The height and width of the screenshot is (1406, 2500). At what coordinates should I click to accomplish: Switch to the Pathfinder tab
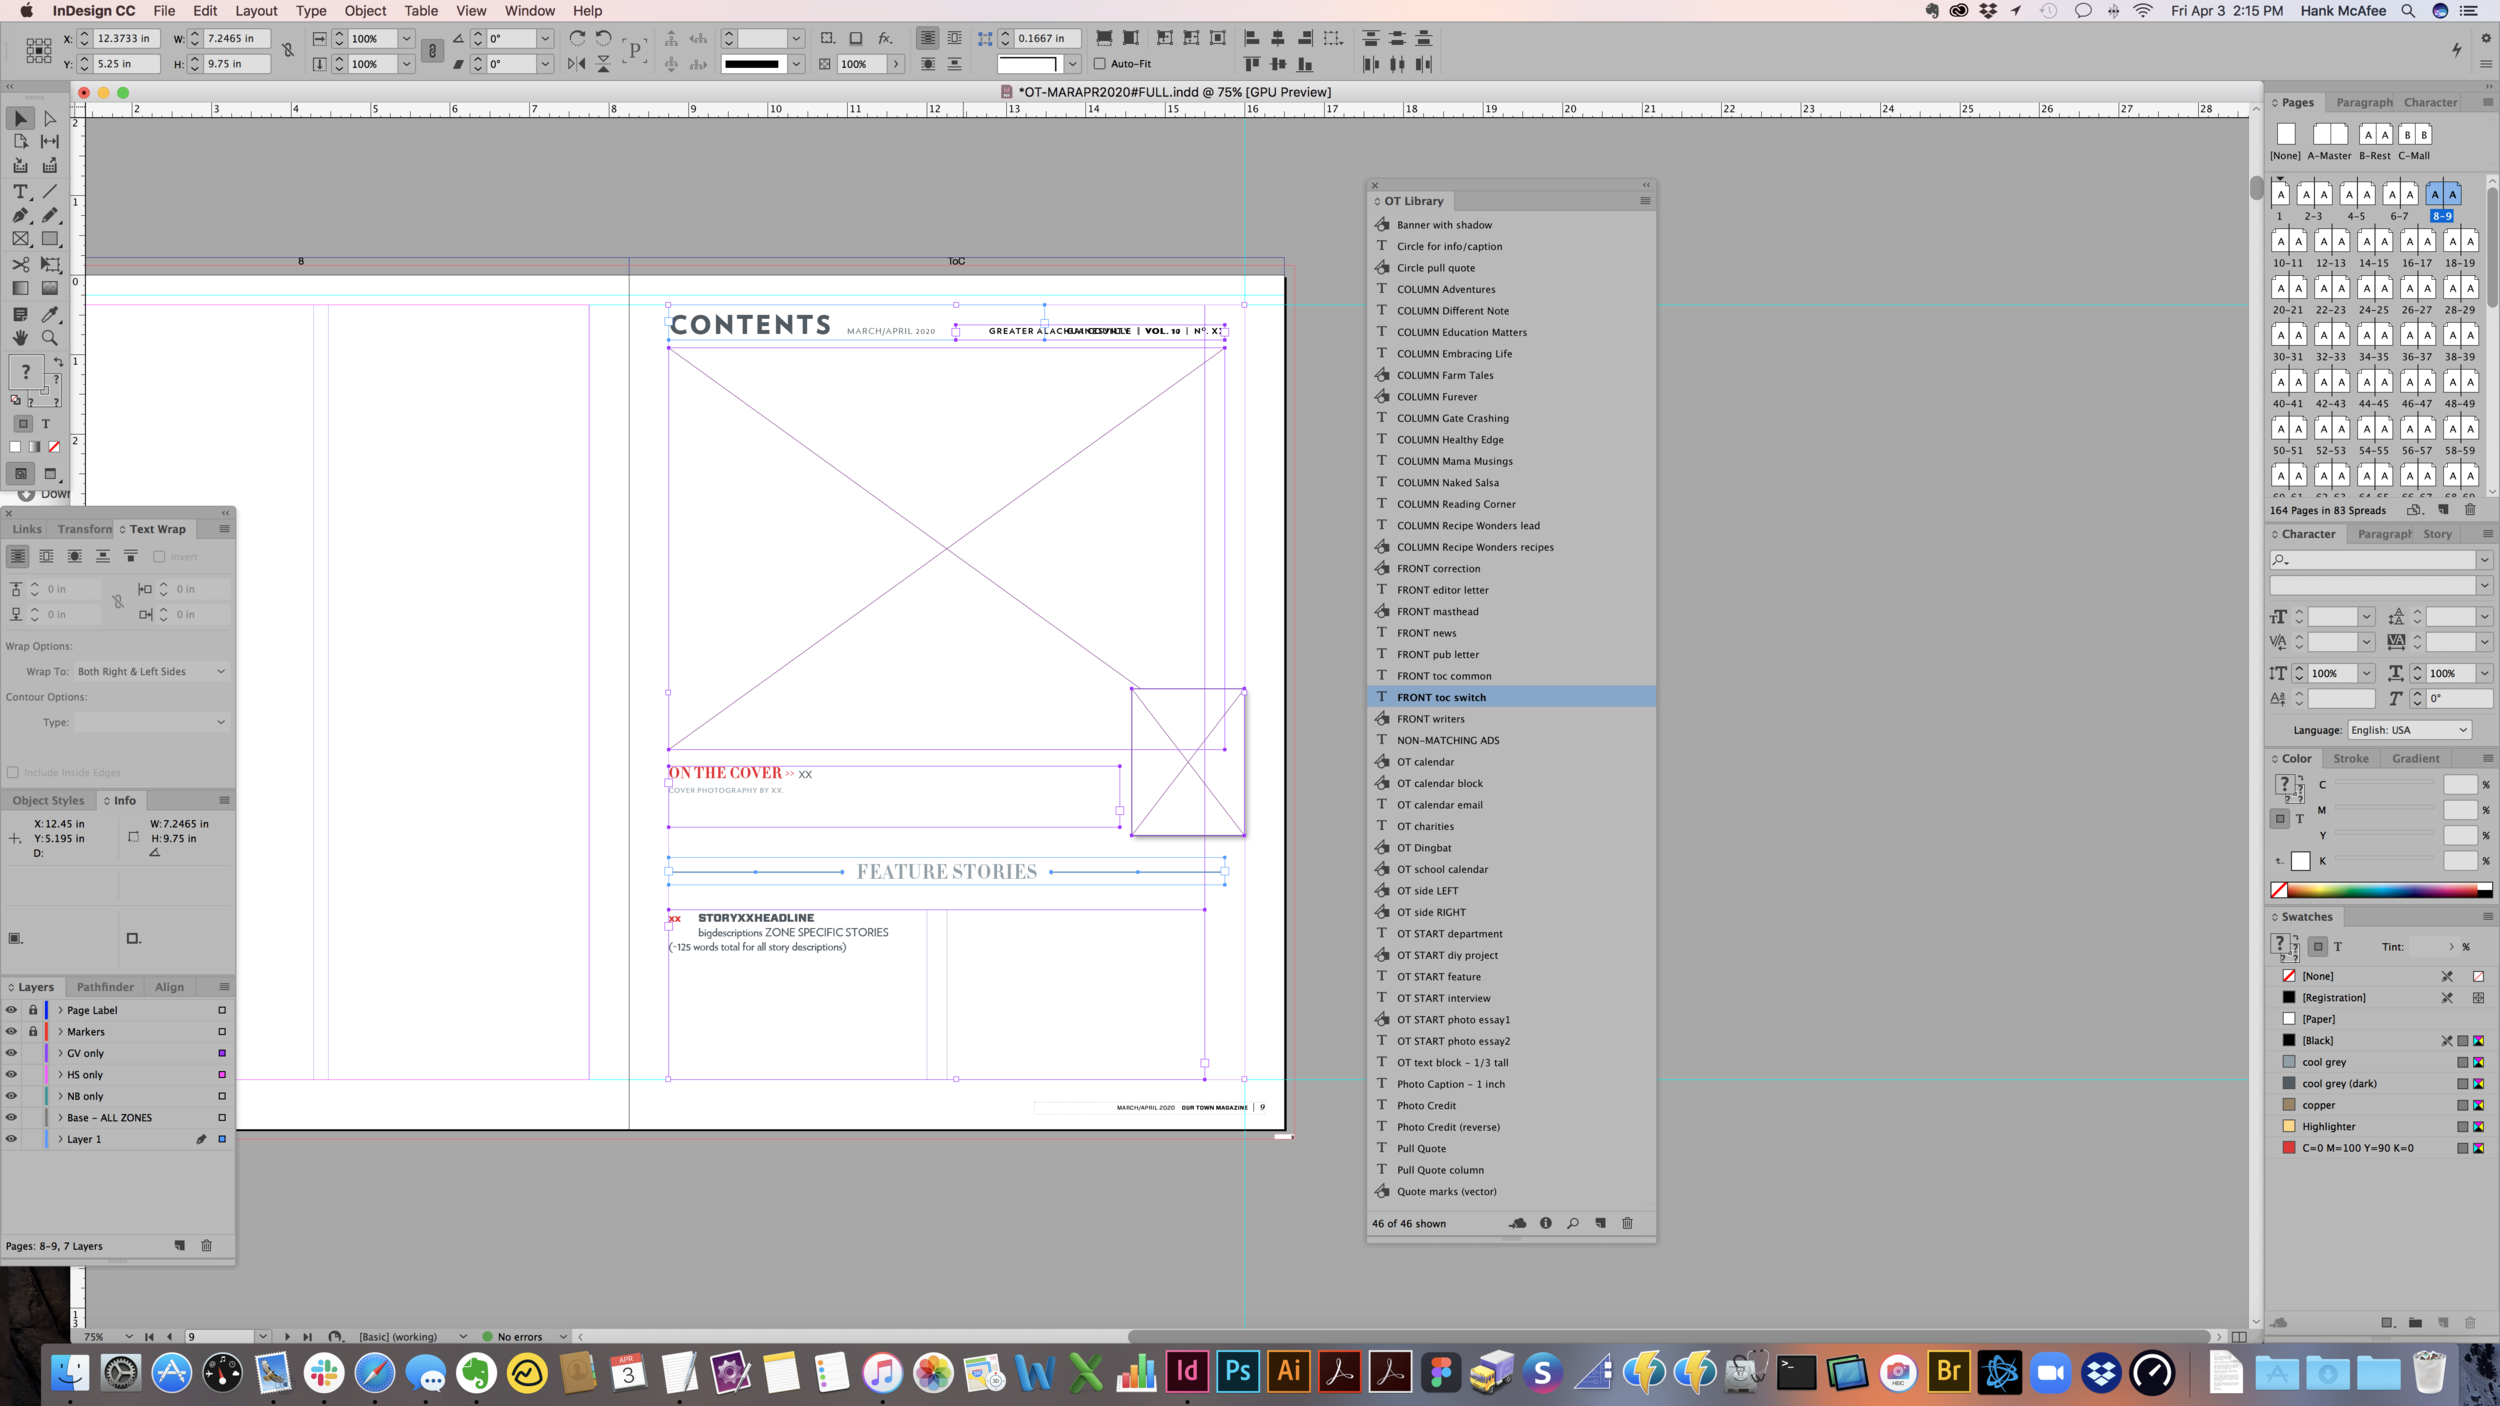[105, 987]
